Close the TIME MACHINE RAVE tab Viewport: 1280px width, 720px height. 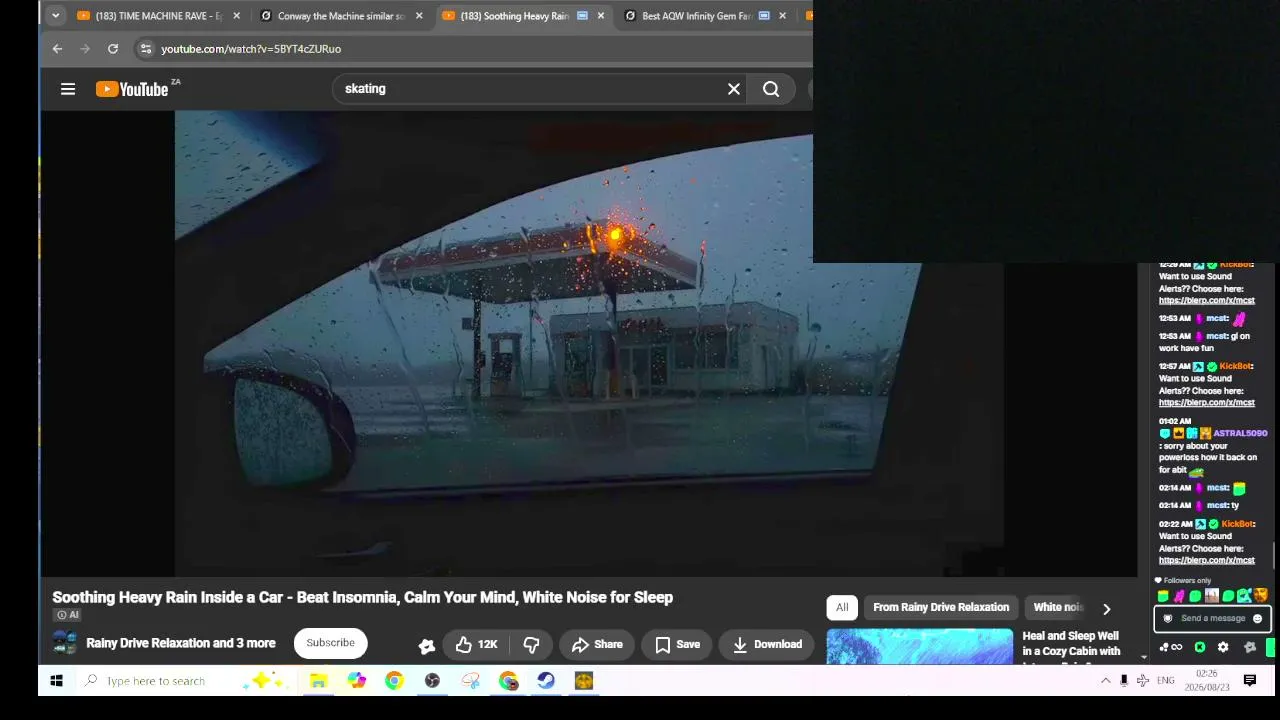237,16
